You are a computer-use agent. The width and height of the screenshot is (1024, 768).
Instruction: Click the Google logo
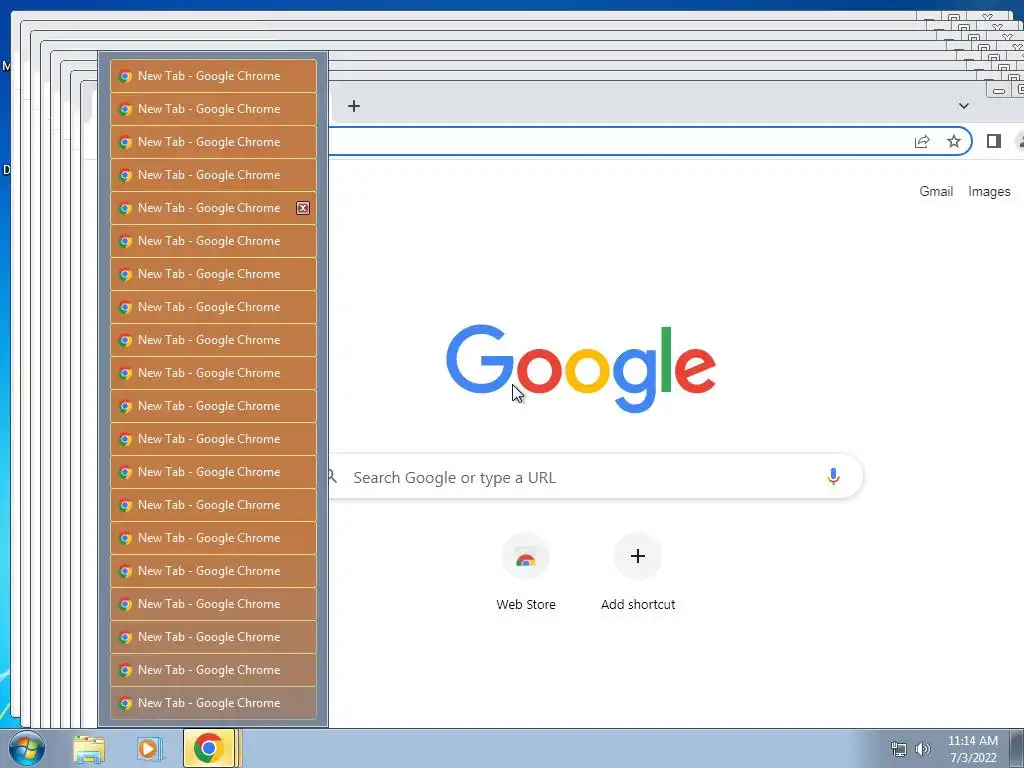[581, 368]
